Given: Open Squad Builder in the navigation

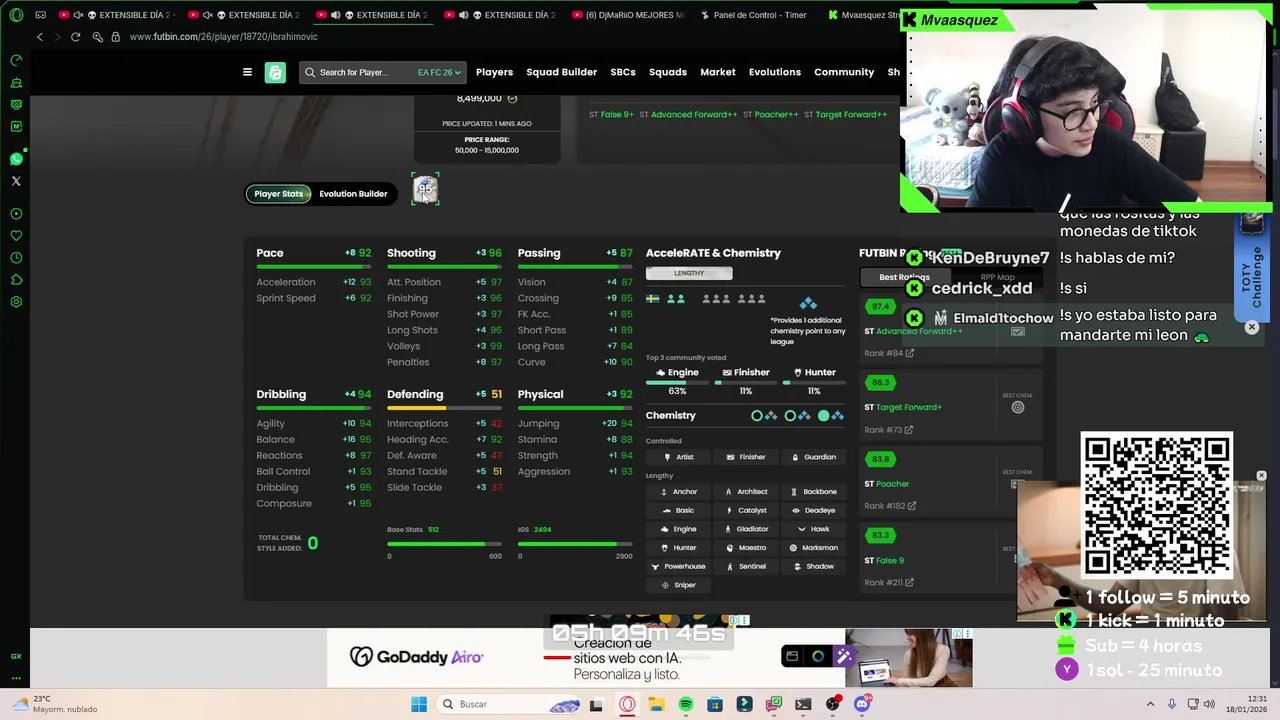Looking at the screenshot, I should click(x=561, y=72).
